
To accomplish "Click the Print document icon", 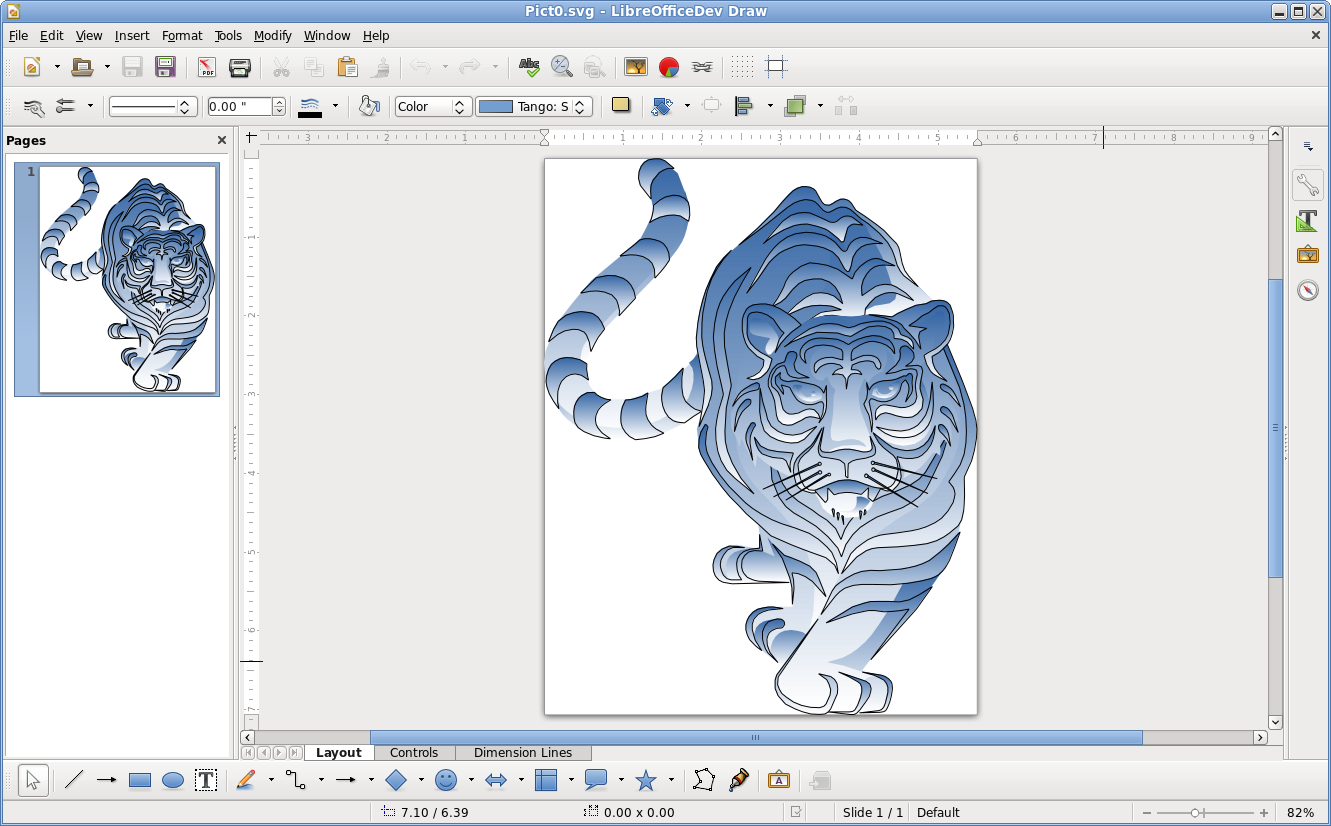I will pyautogui.click(x=239, y=67).
